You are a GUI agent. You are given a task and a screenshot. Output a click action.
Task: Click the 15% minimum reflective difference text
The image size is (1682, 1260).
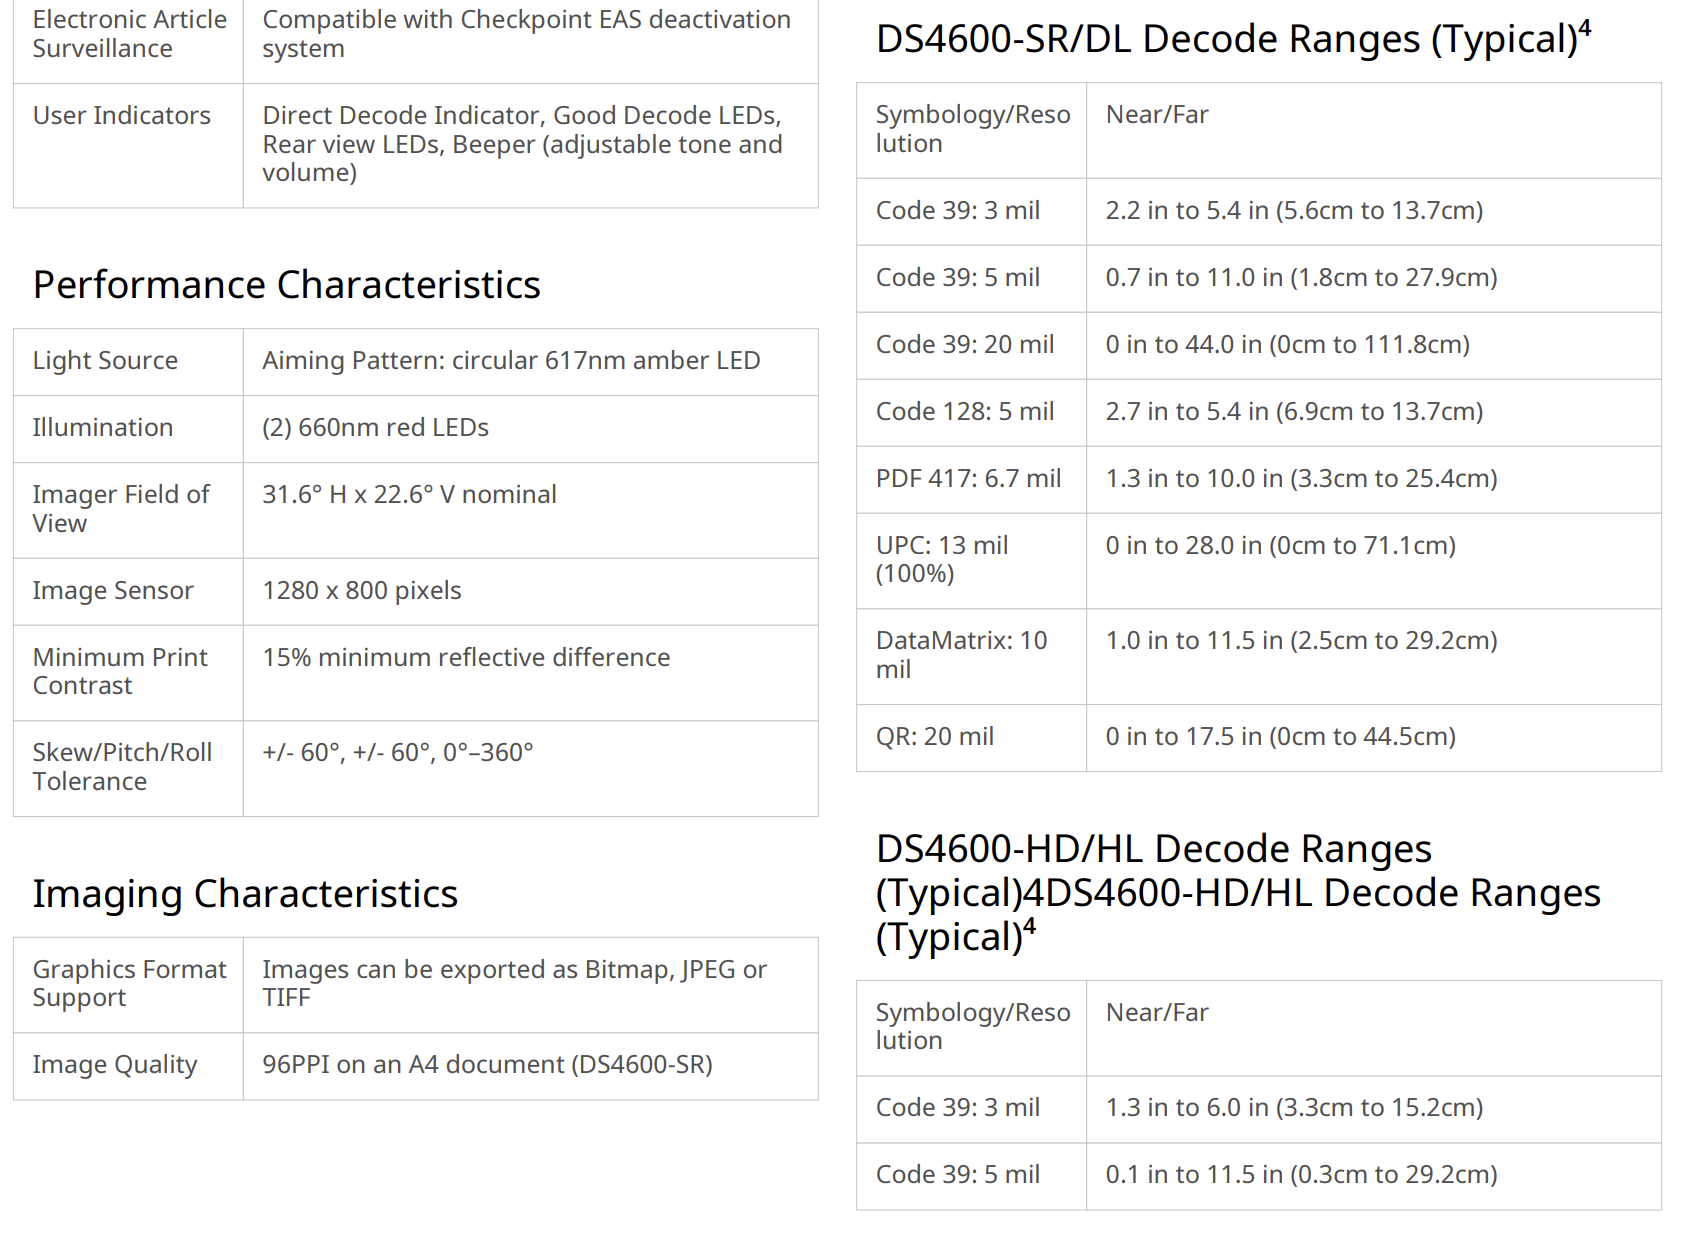(466, 658)
